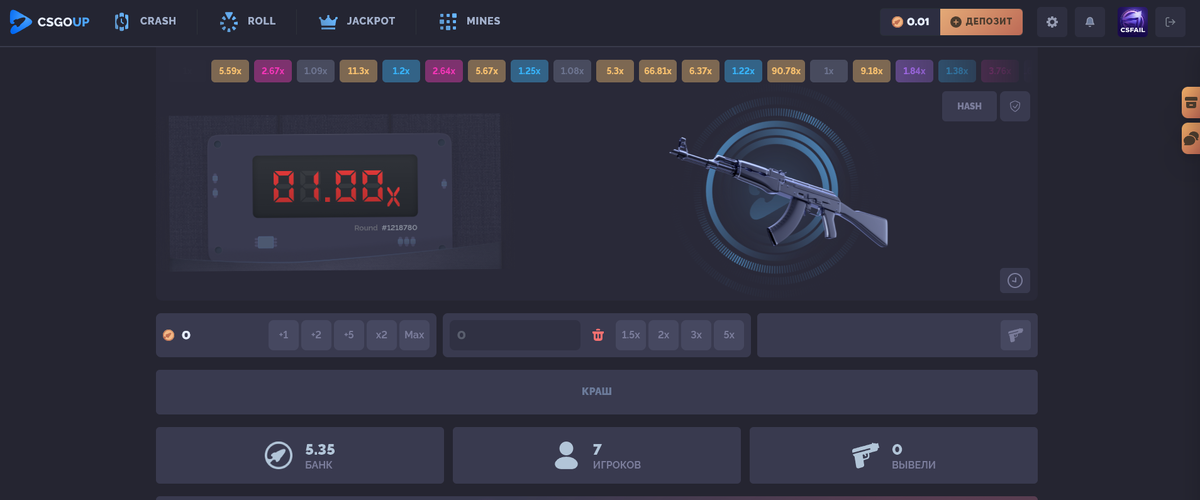Select the 9.18x history multiplier chip

click(871, 71)
